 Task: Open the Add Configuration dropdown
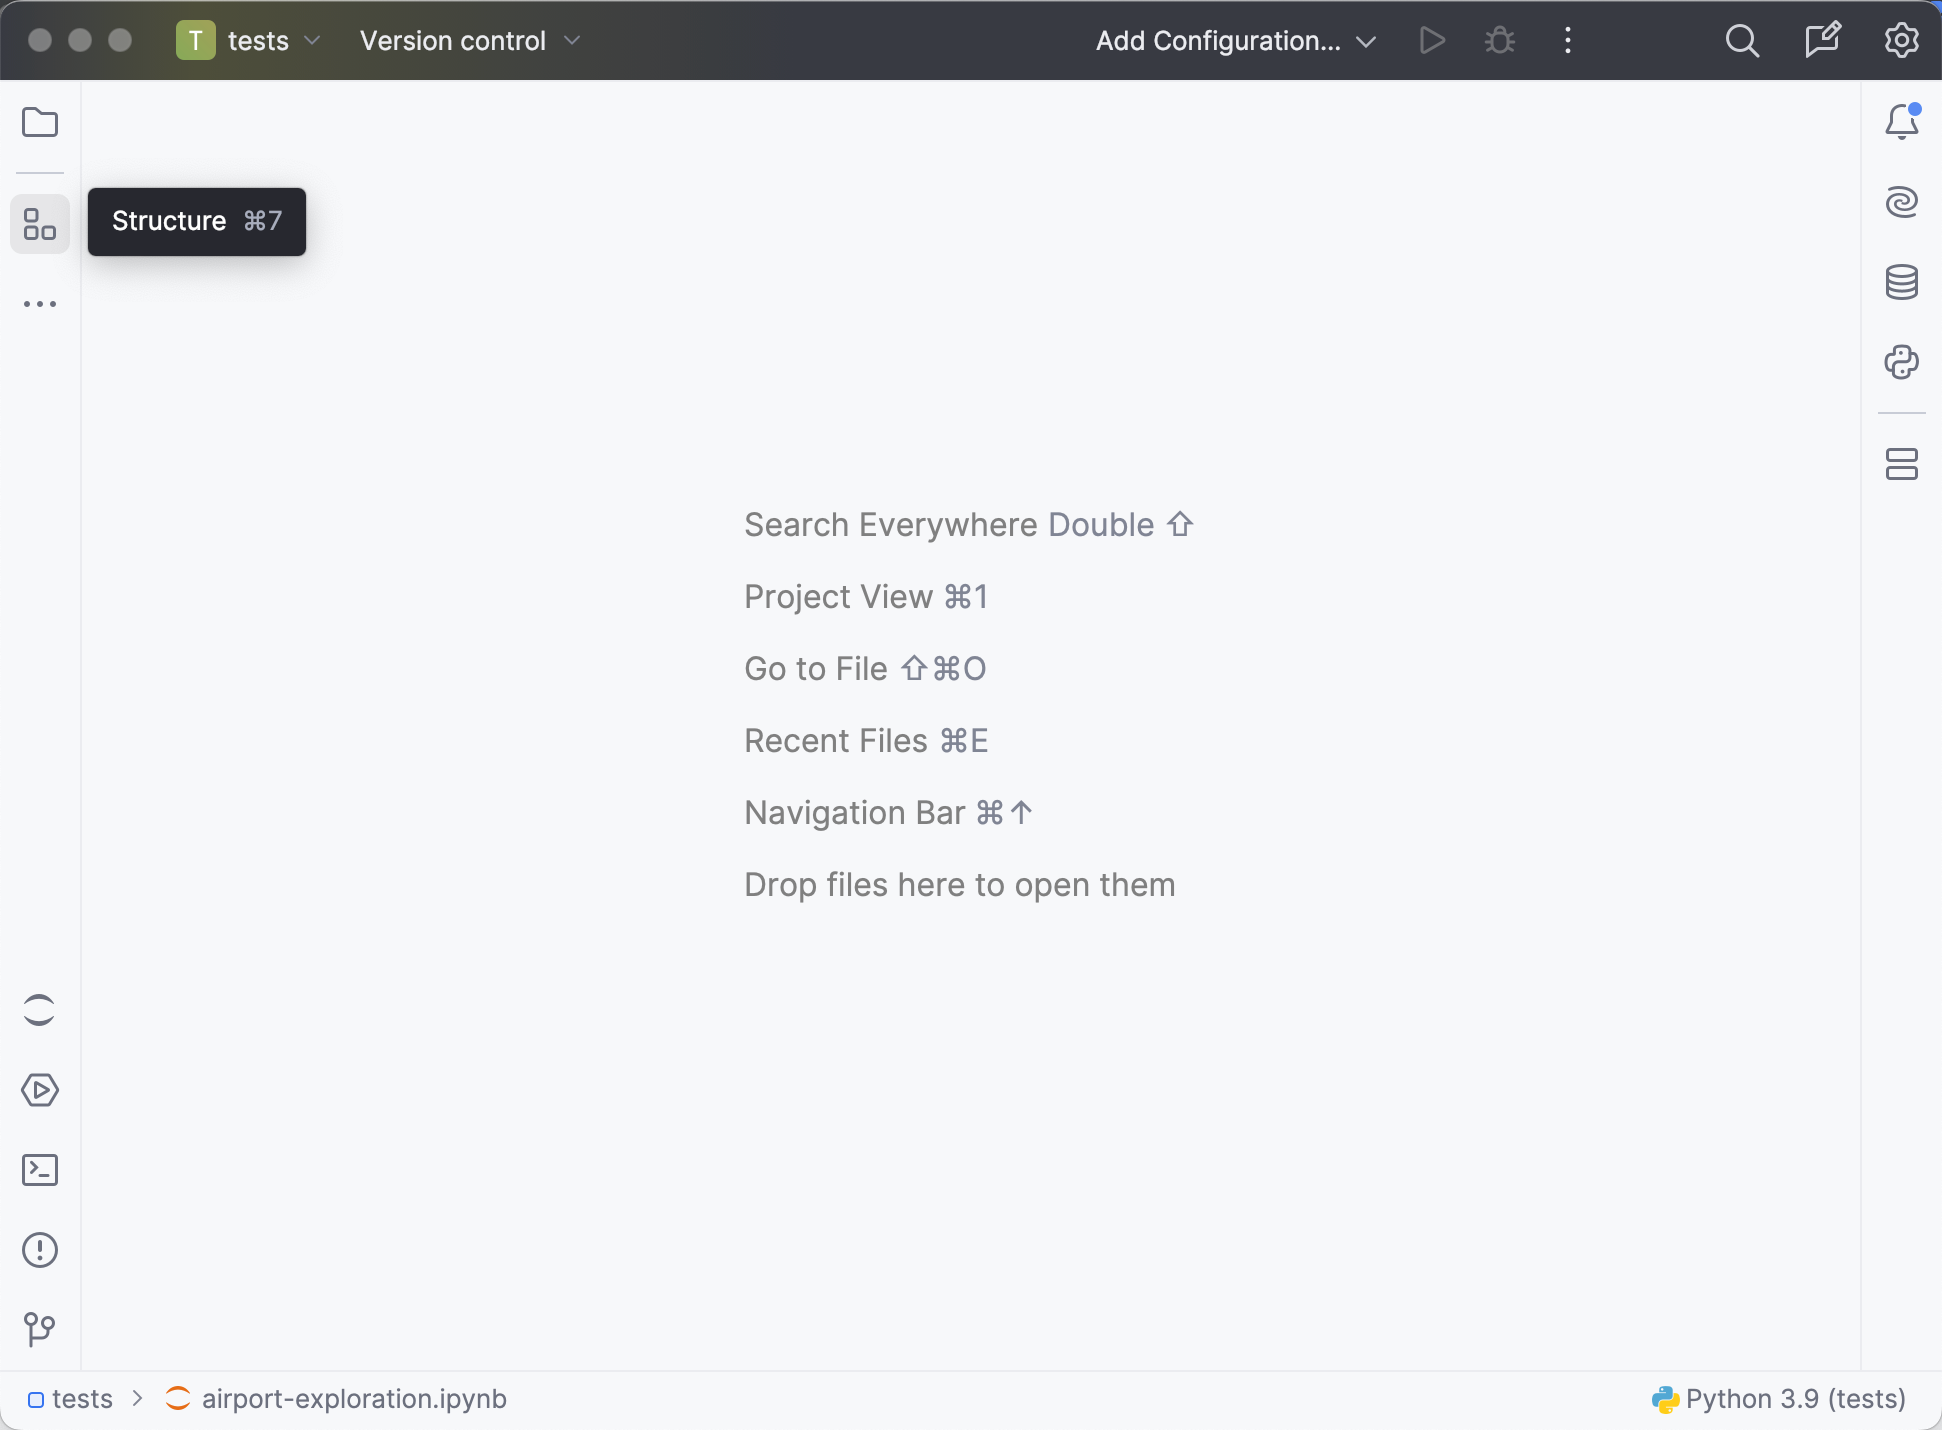pyautogui.click(x=1236, y=40)
